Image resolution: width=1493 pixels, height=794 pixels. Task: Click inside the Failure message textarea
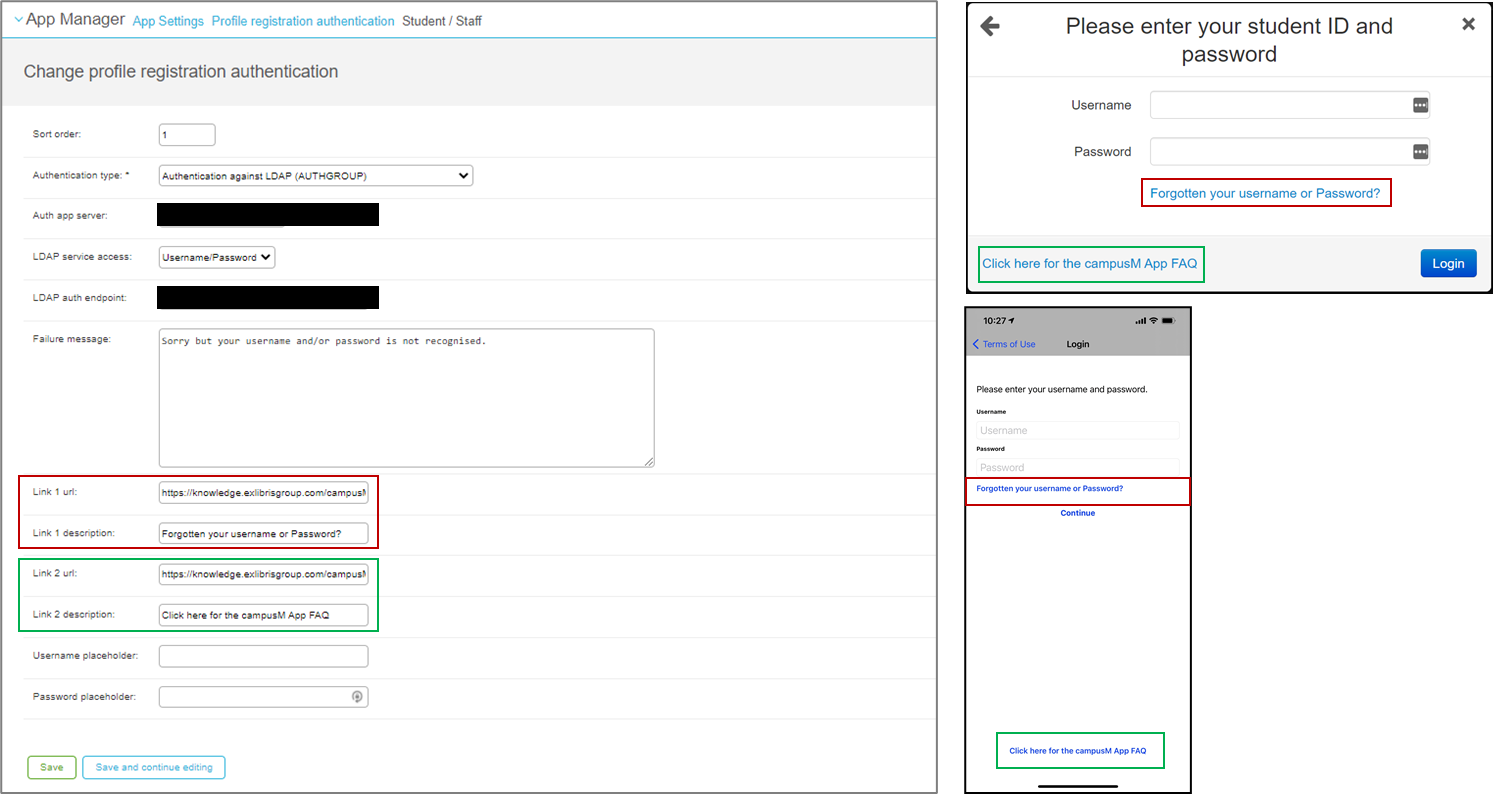(407, 398)
